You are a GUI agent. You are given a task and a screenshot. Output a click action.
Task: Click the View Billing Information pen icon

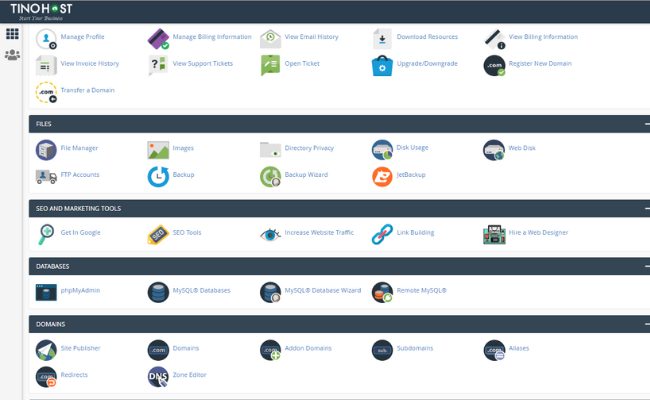click(x=494, y=39)
